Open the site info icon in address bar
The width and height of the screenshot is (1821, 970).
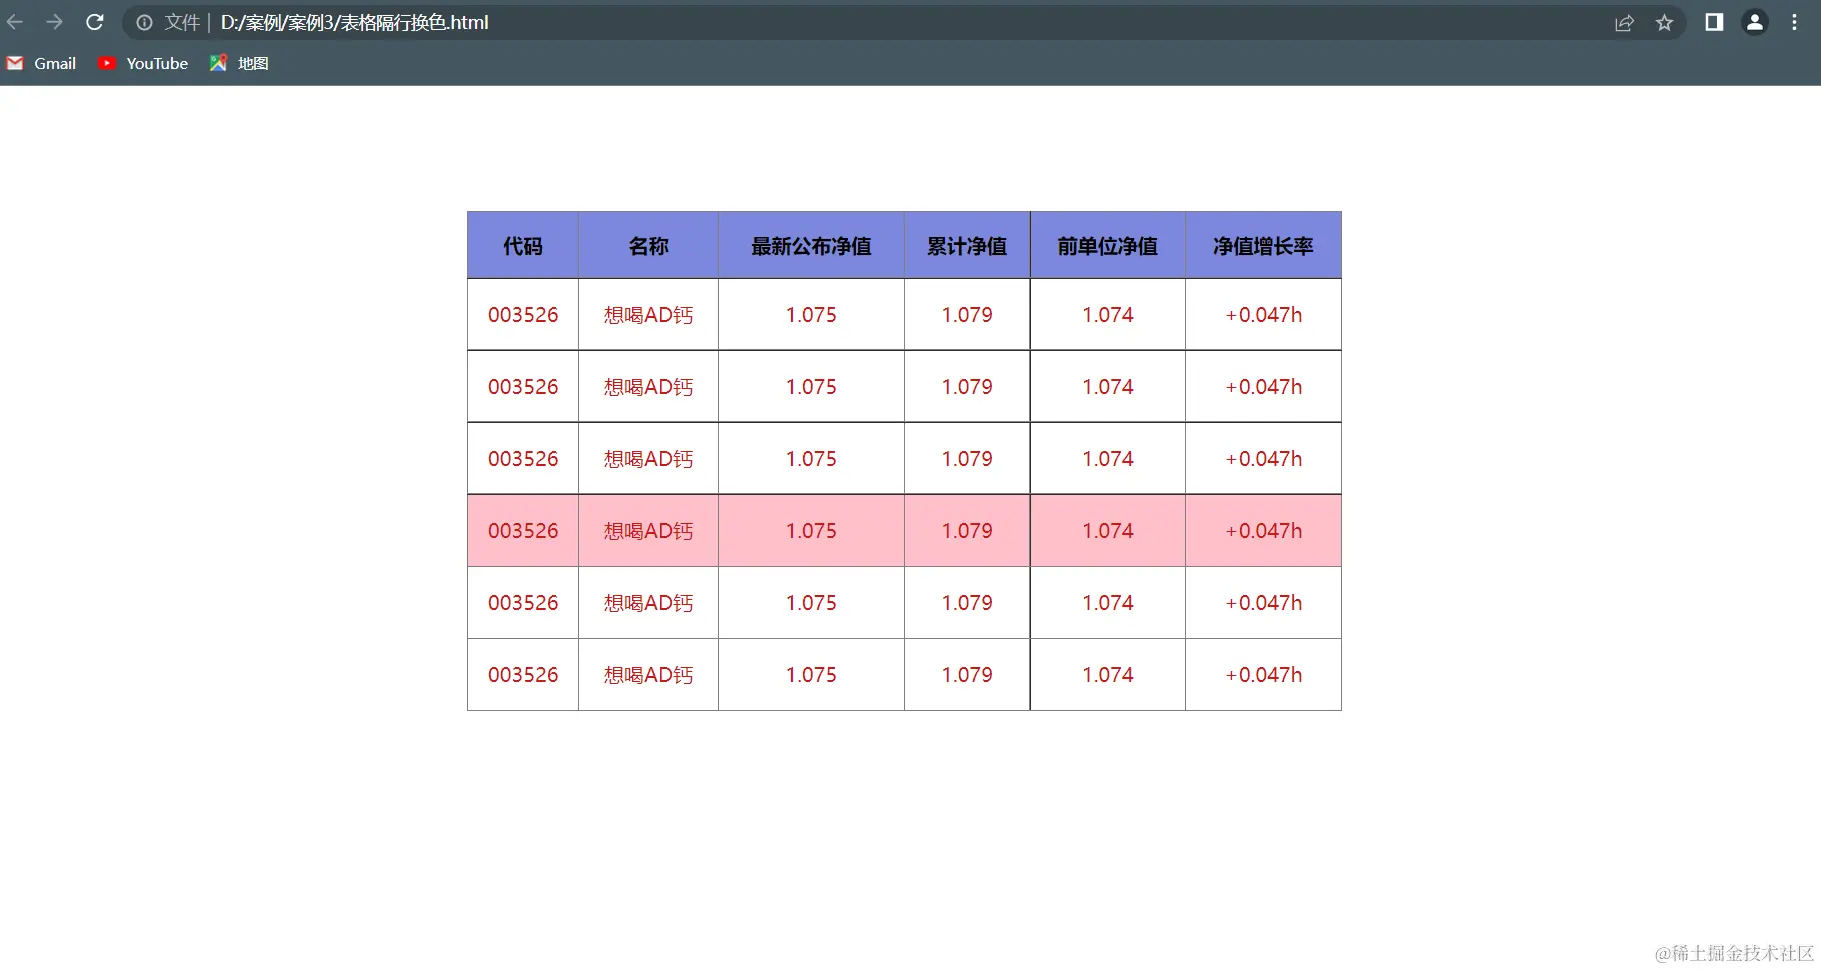(x=145, y=22)
